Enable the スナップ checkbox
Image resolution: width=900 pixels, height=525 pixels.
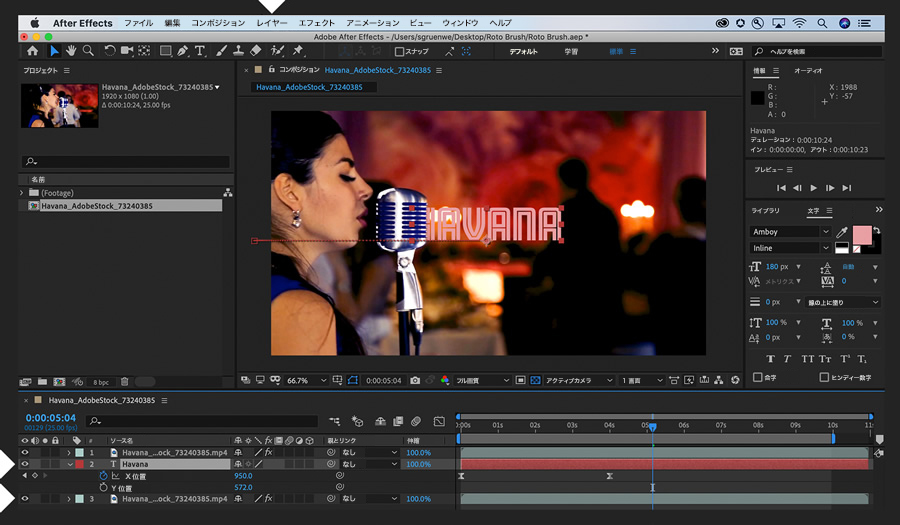click(399, 51)
